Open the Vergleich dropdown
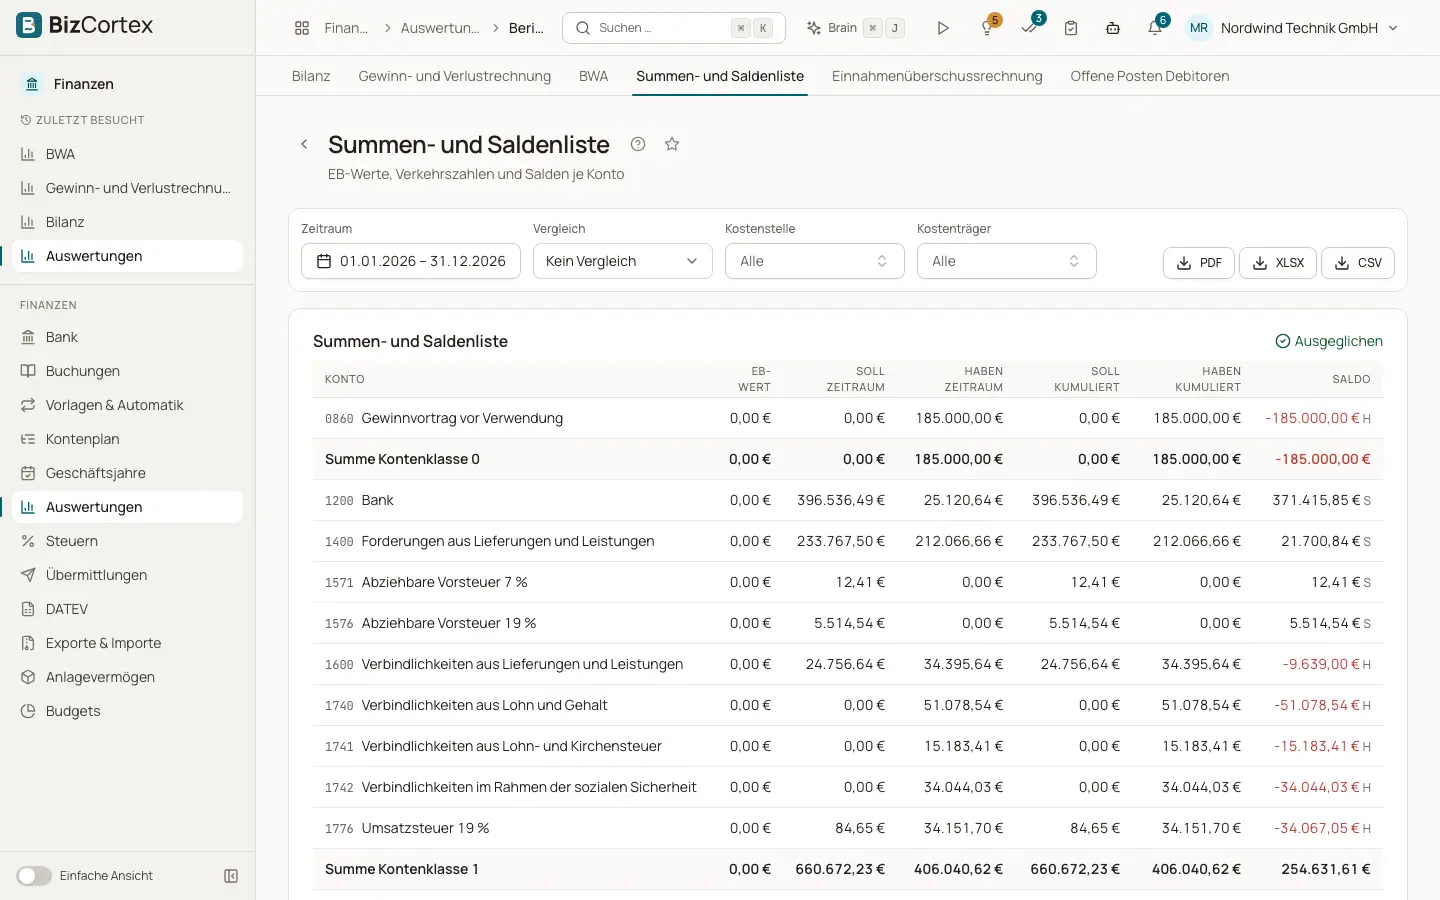This screenshot has width=1440, height=900. point(622,261)
